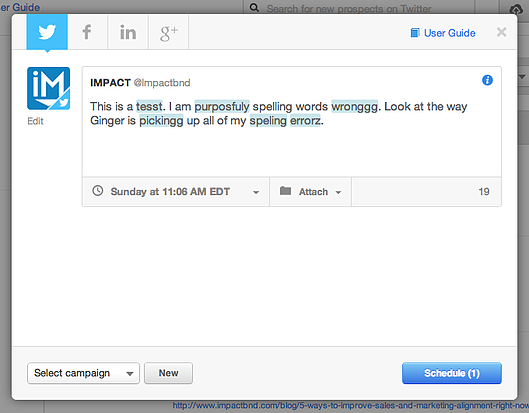Click the misspelled word tesst
The height and width of the screenshot is (413, 529).
(x=149, y=107)
